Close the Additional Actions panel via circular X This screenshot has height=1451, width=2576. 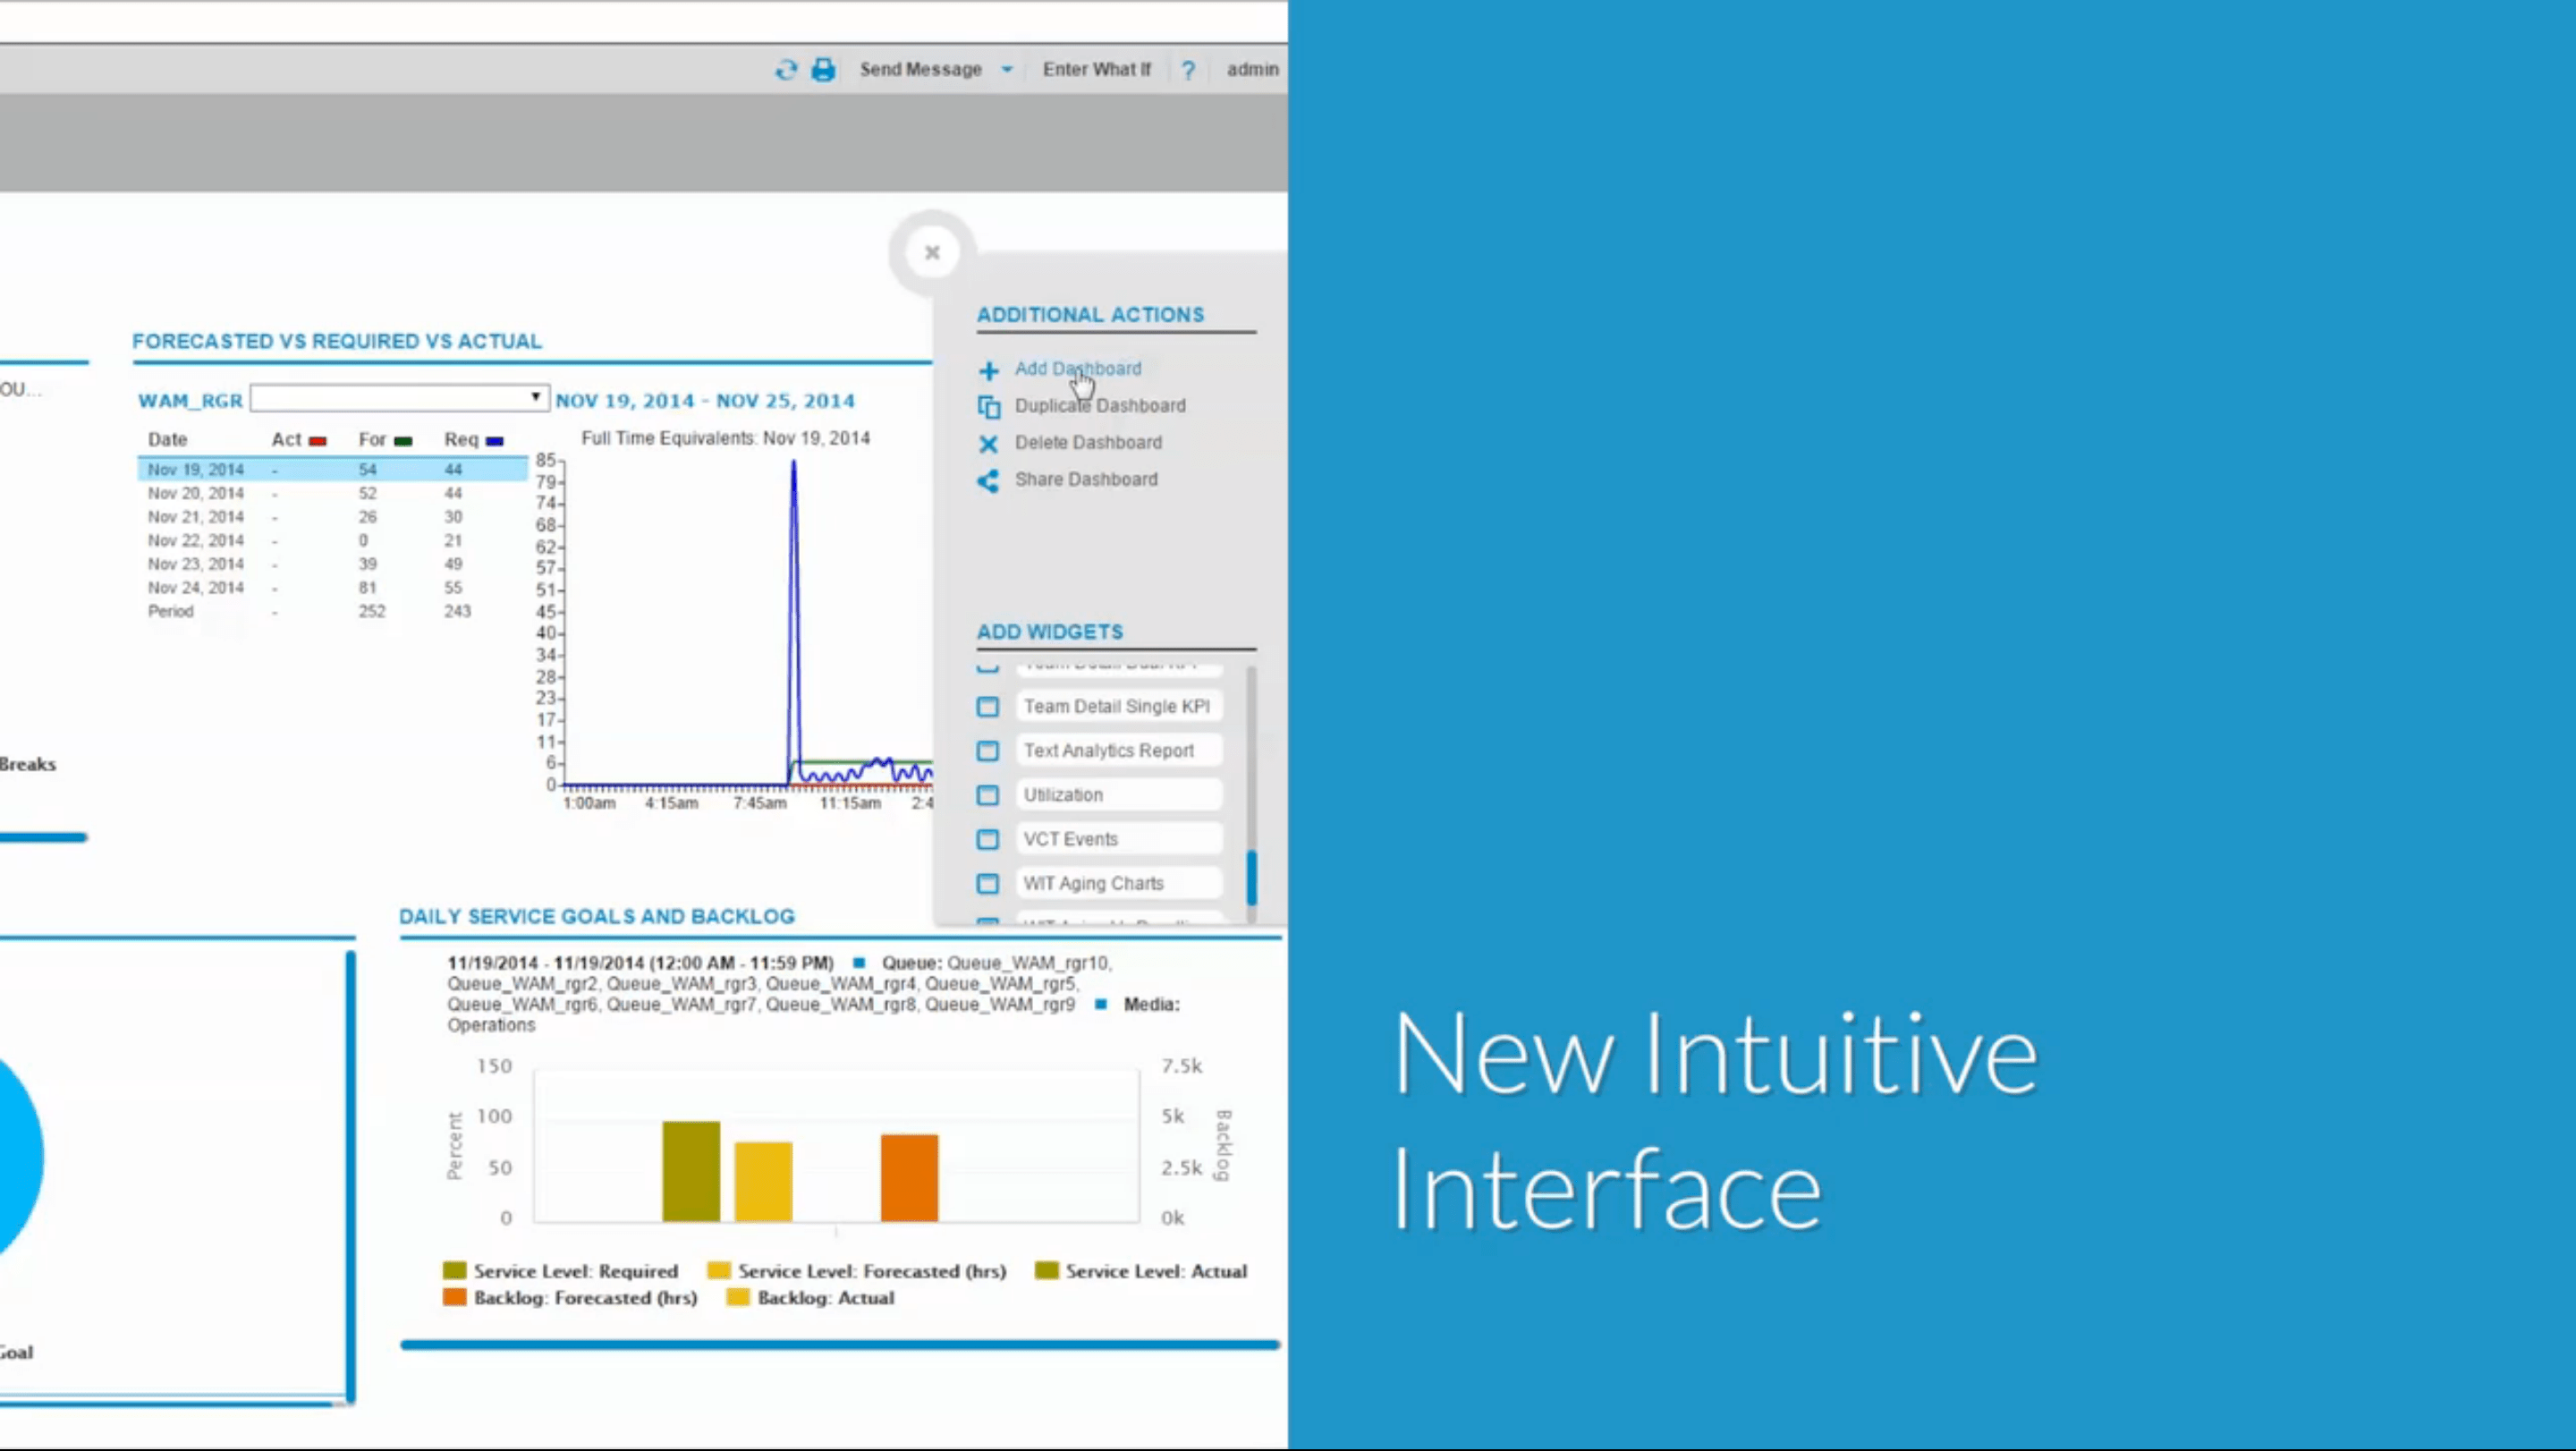pyautogui.click(x=931, y=252)
